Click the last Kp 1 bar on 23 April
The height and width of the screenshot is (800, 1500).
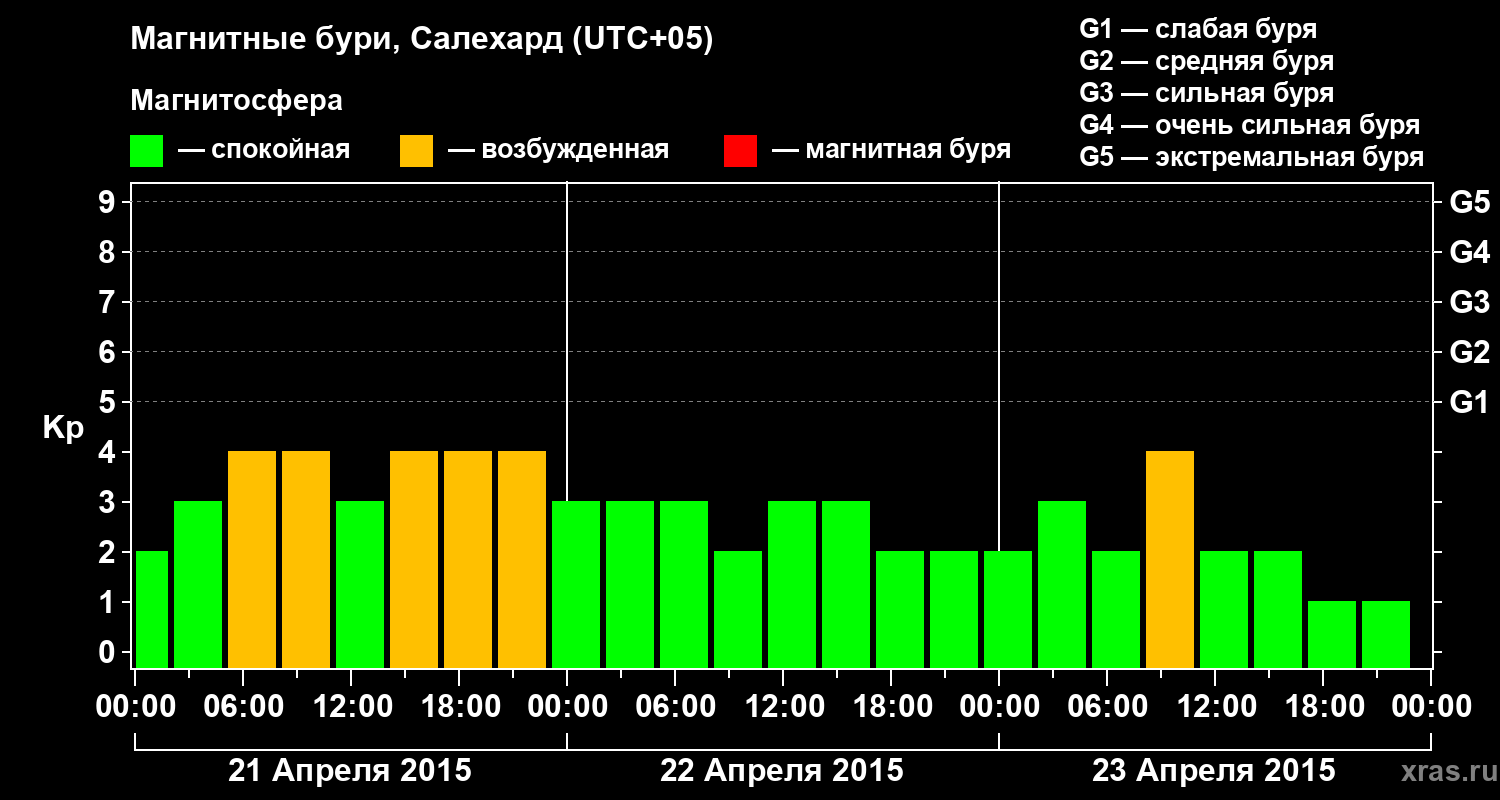(x=1386, y=635)
